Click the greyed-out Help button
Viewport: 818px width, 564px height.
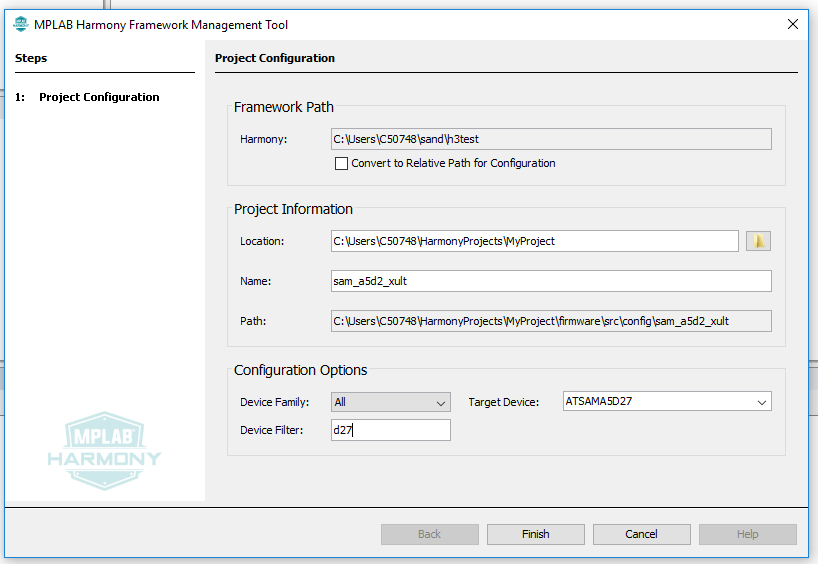[748, 534]
